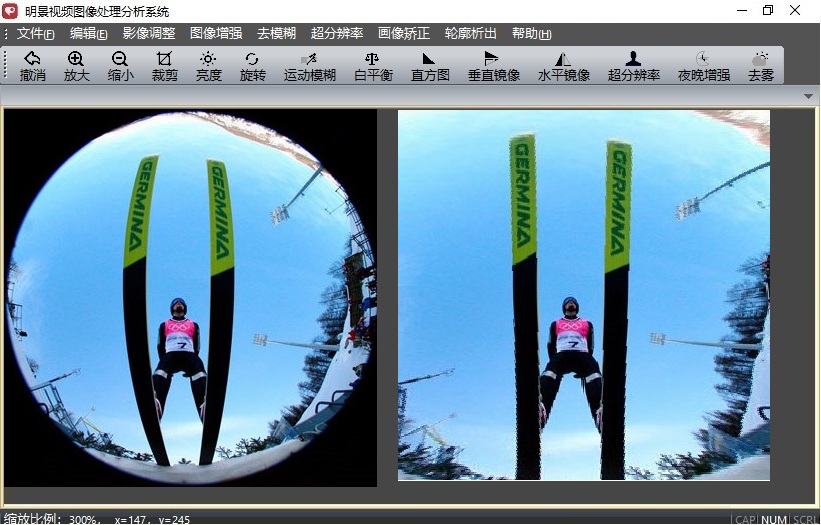This screenshot has width=821, height=525.
Task: Open the 文件 menu
Action: tap(35, 34)
